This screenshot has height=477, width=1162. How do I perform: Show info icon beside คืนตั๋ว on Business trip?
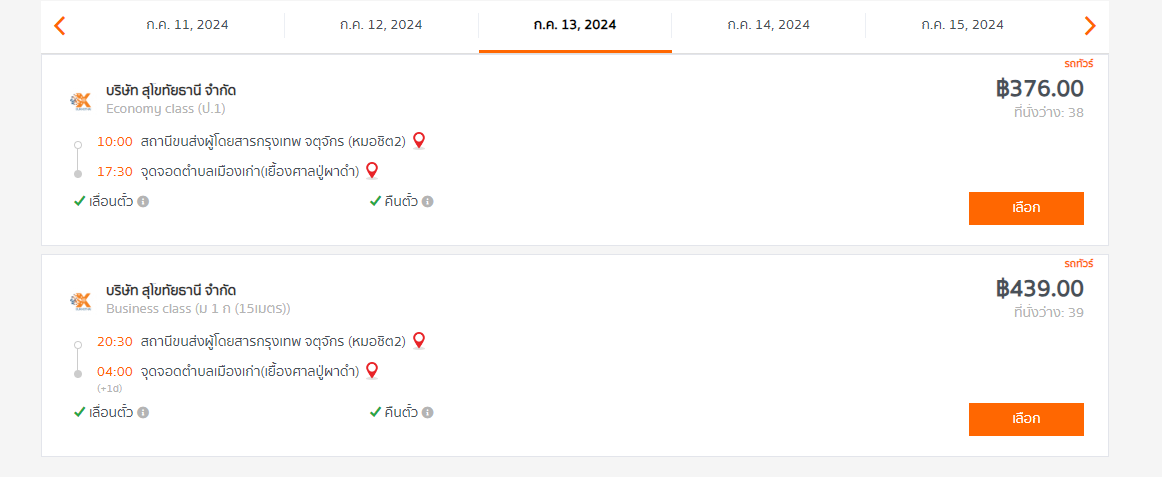pyautogui.click(x=428, y=413)
